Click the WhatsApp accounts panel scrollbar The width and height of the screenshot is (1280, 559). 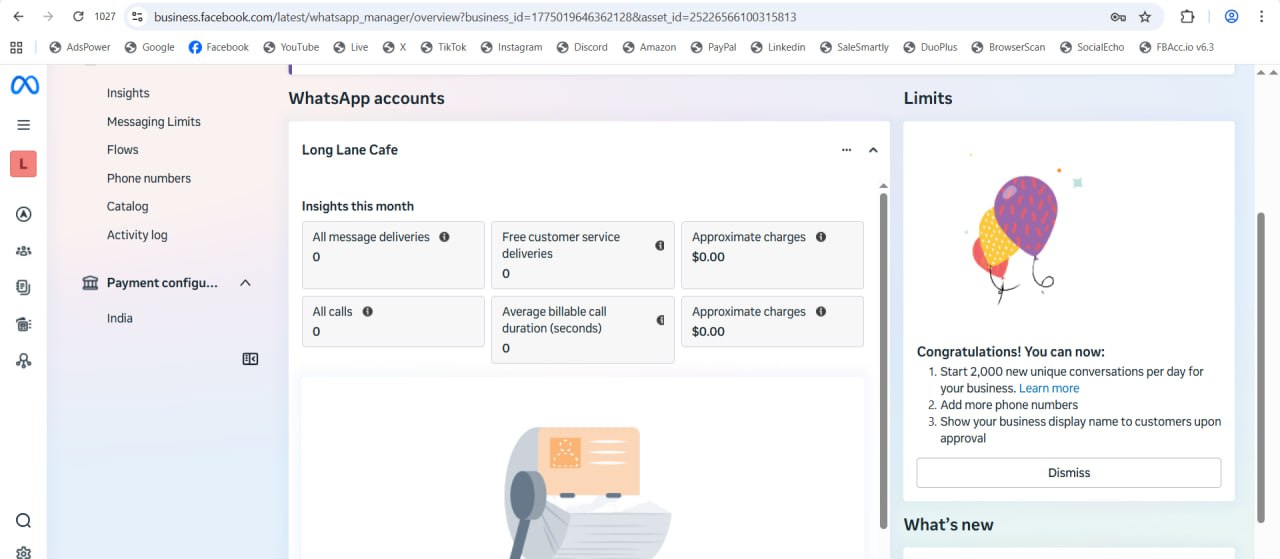(883, 360)
